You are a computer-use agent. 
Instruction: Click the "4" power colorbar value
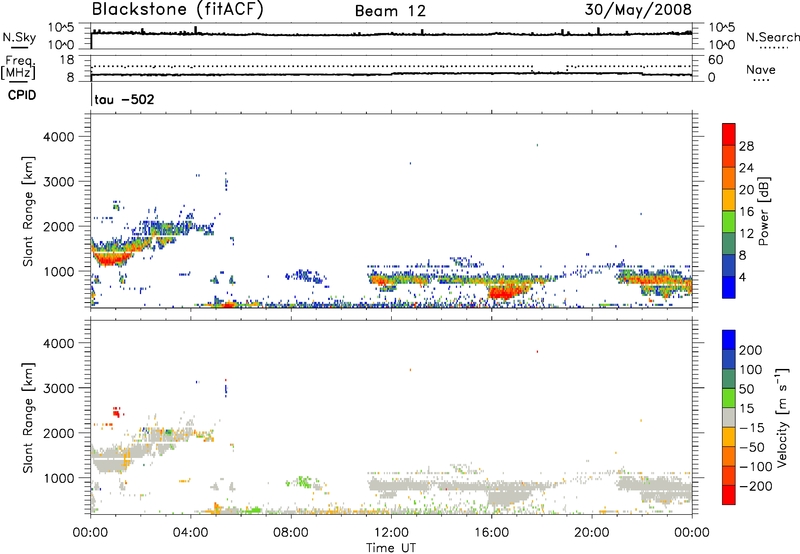point(743,277)
